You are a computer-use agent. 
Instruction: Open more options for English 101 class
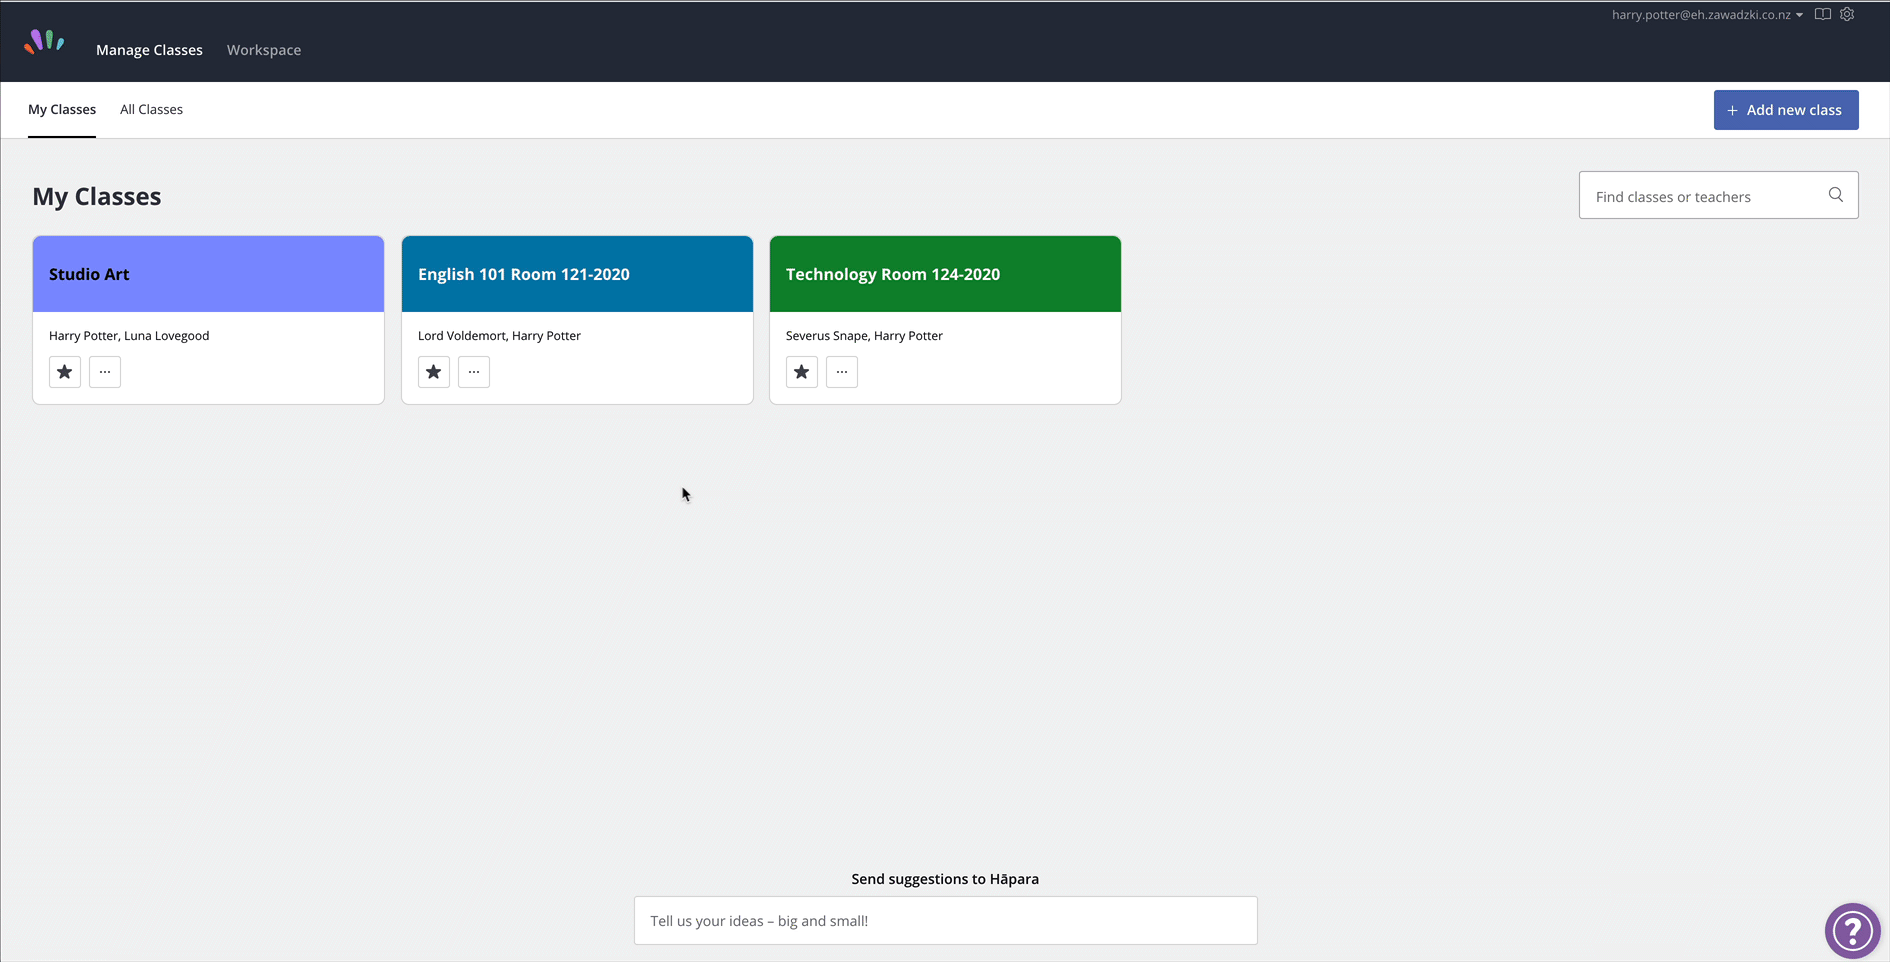[x=474, y=372]
